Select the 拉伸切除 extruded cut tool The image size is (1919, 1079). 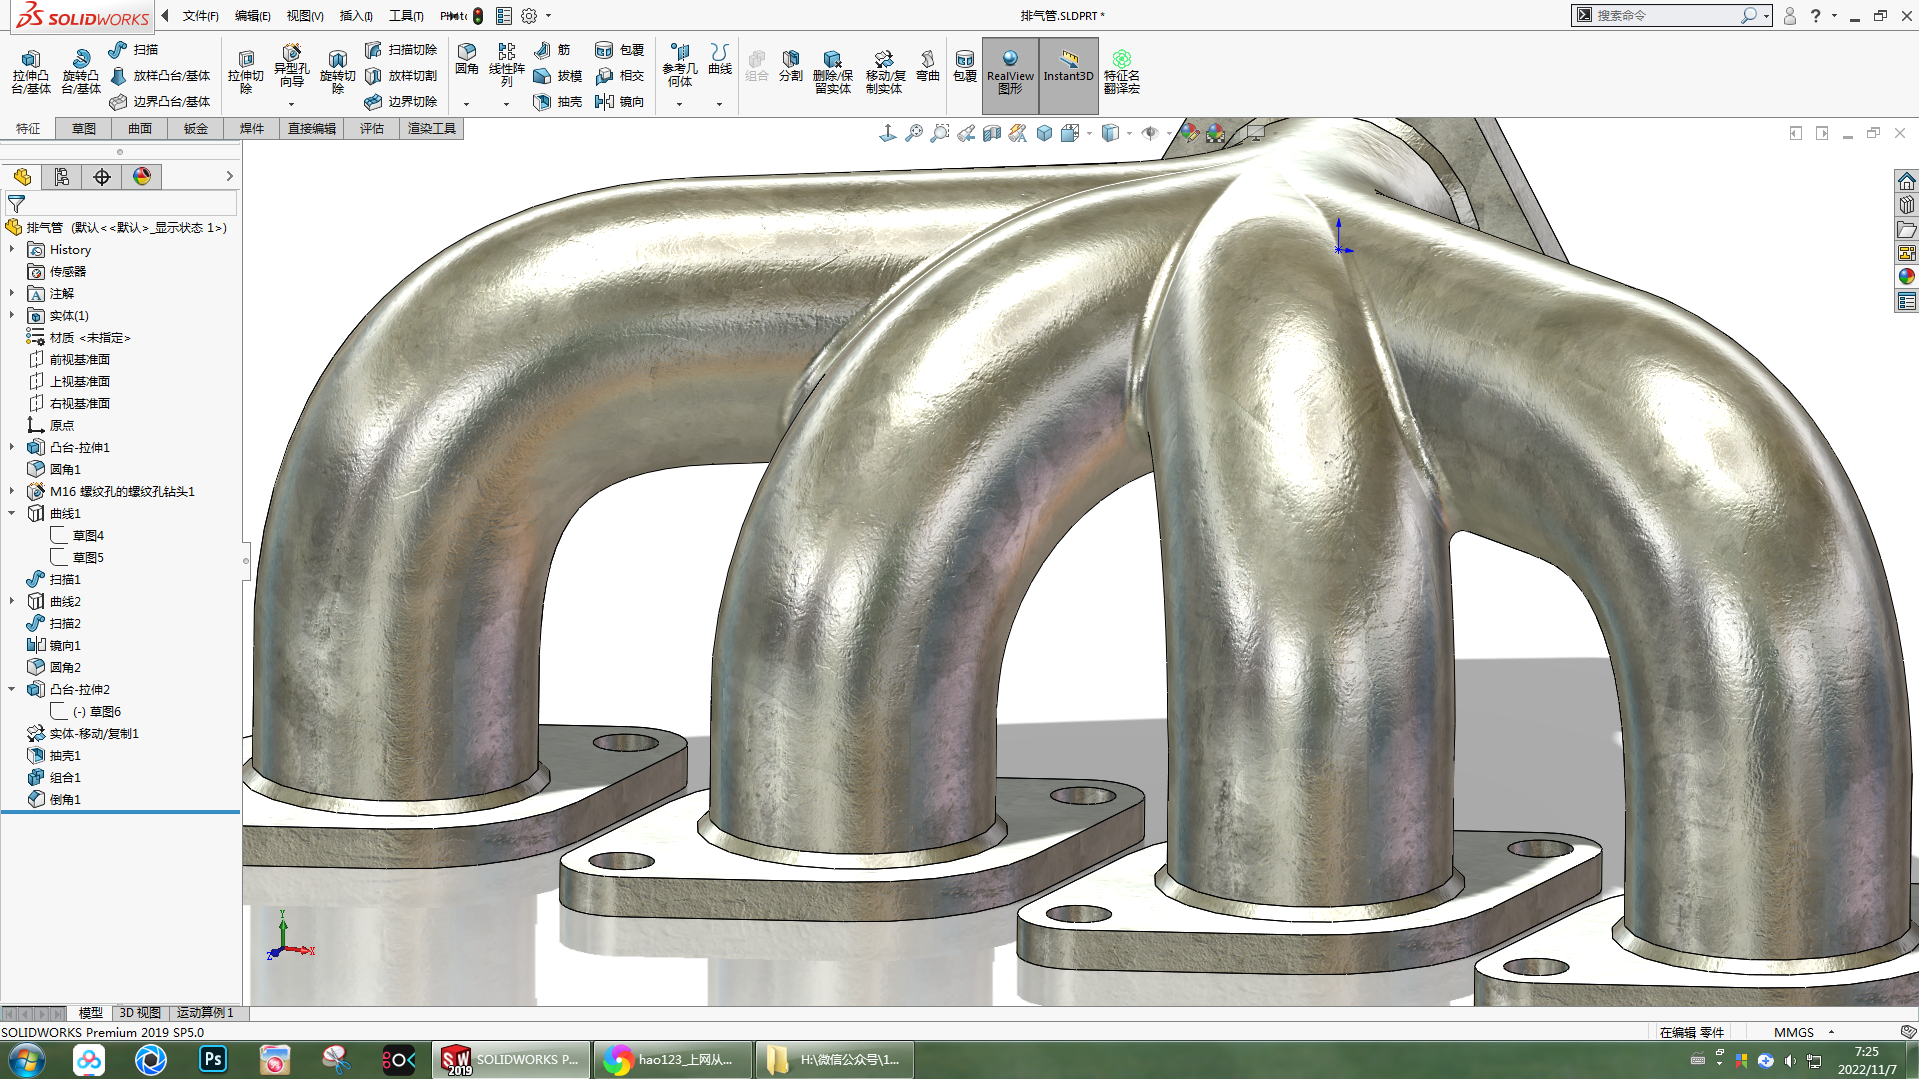pos(246,72)
